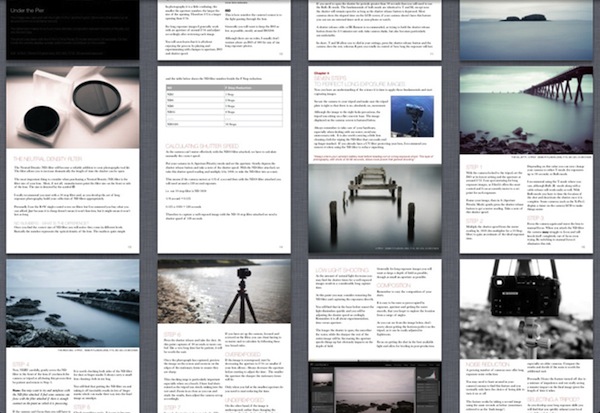Open the Neutral Density Filter page thumbnail

[x=73, y=160]
